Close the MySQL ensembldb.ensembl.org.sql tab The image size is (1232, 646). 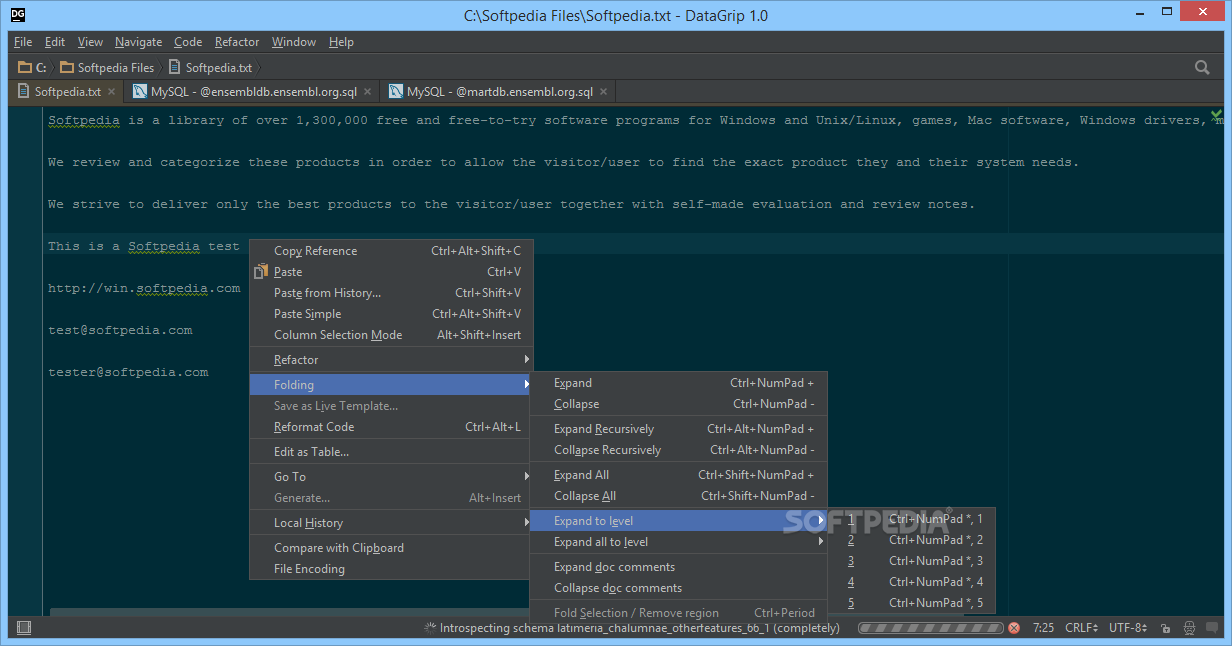coord(367,91)
